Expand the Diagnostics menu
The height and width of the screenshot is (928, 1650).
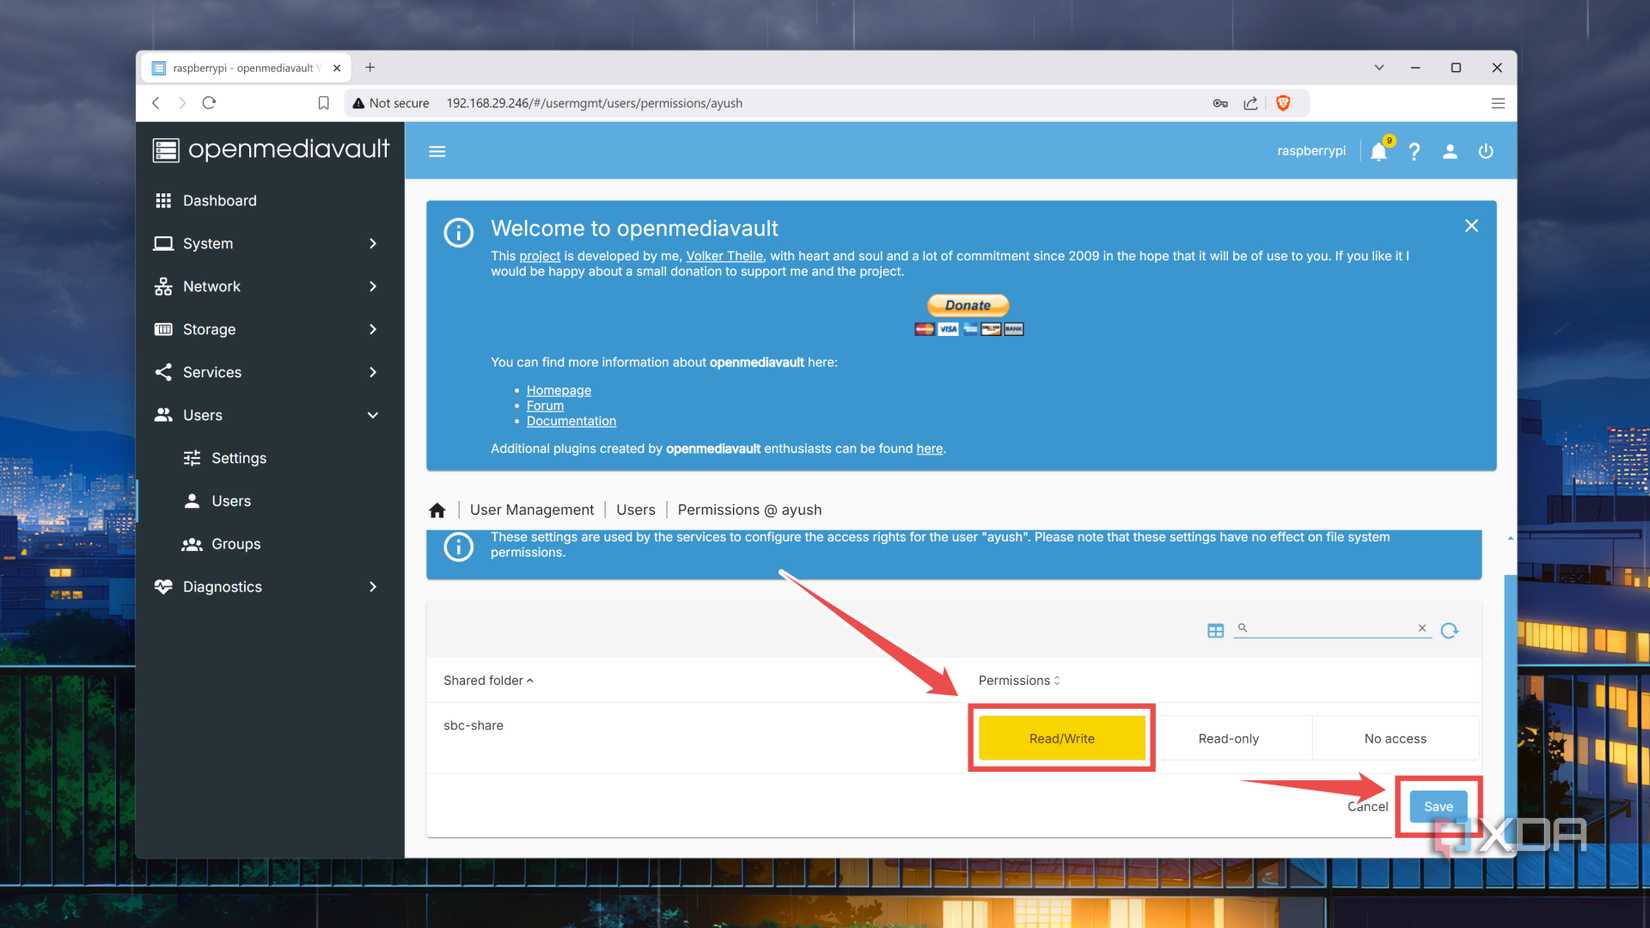[x=269, y=587]
